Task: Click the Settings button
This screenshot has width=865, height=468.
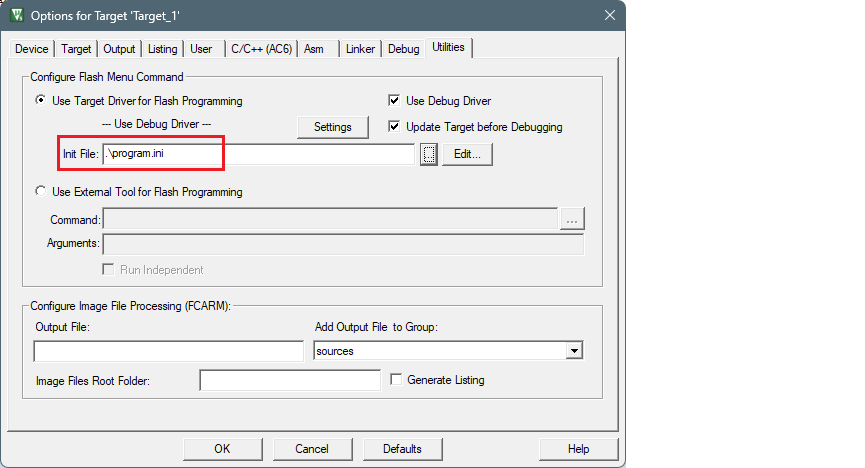Action: [x=333, y=127]
